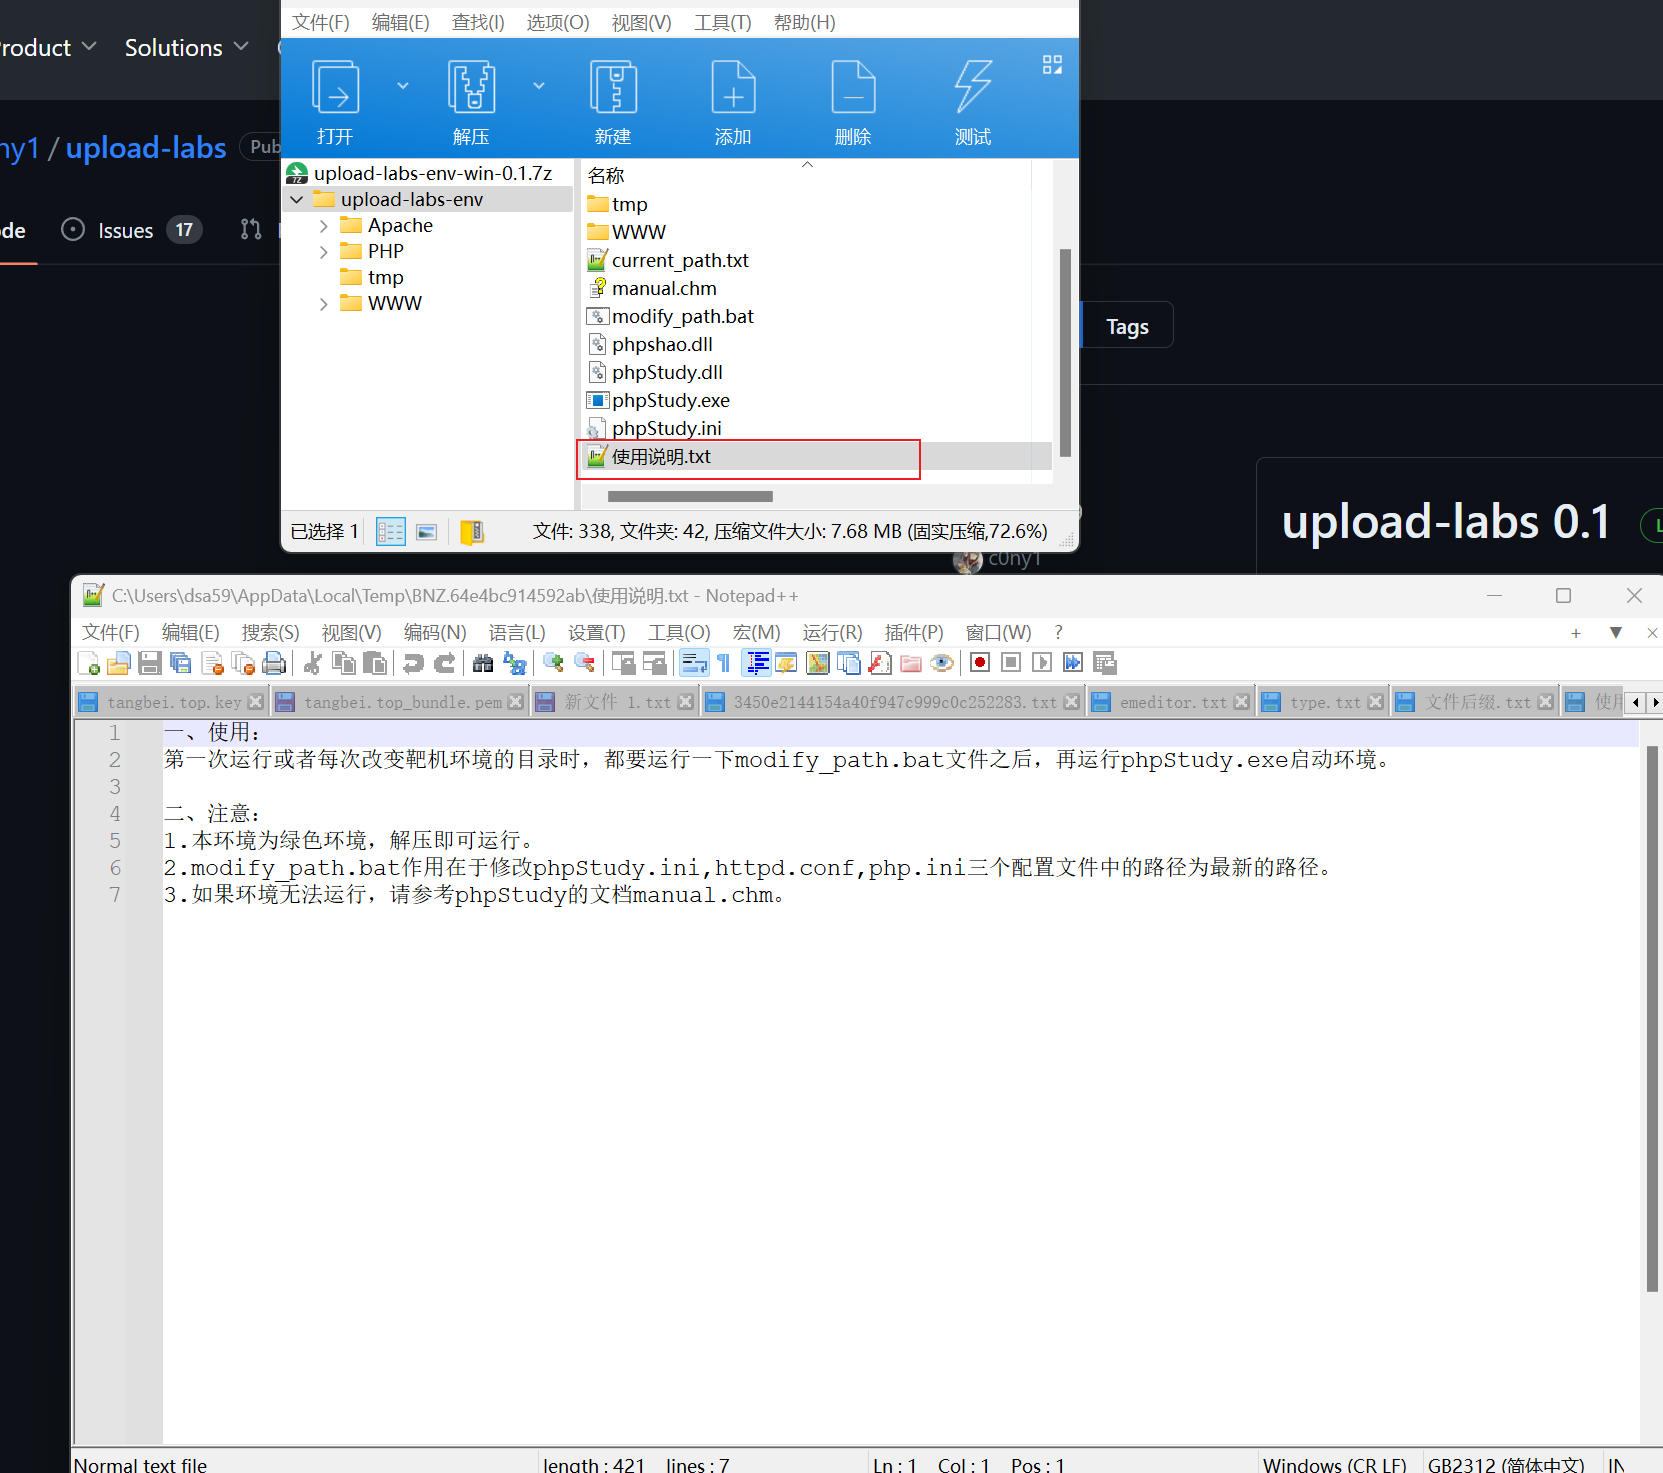Expand the Apache folder in Bandizip tree

(x=324, y=226)
